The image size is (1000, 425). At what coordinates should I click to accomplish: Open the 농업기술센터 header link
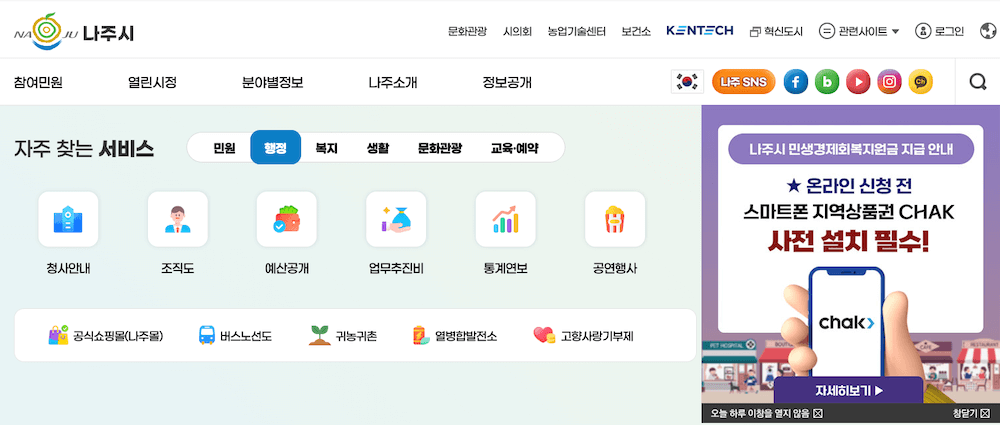click(x=577, y=31)
